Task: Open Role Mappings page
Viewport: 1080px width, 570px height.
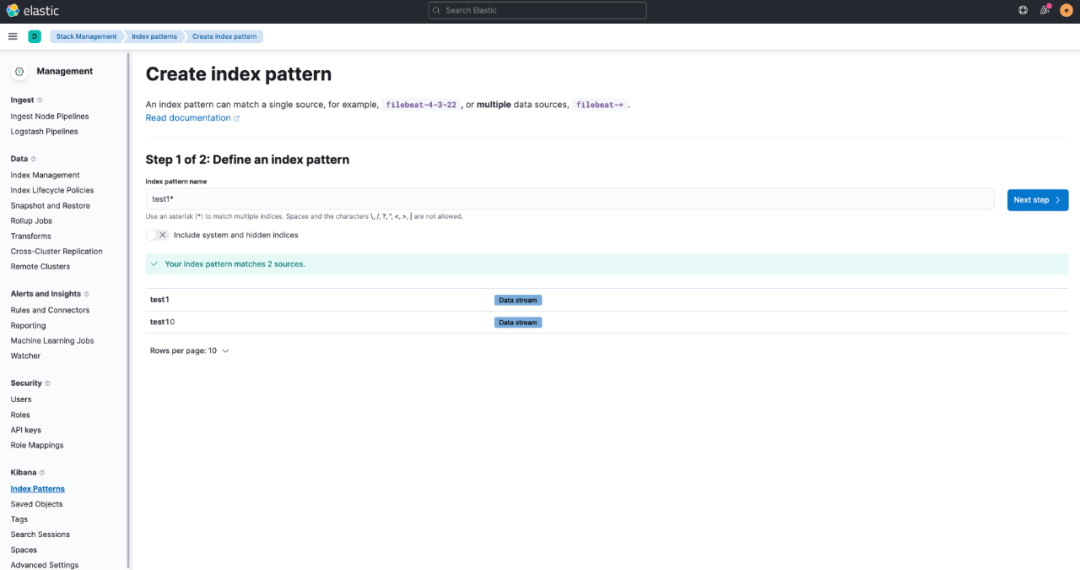Action: 37,445
